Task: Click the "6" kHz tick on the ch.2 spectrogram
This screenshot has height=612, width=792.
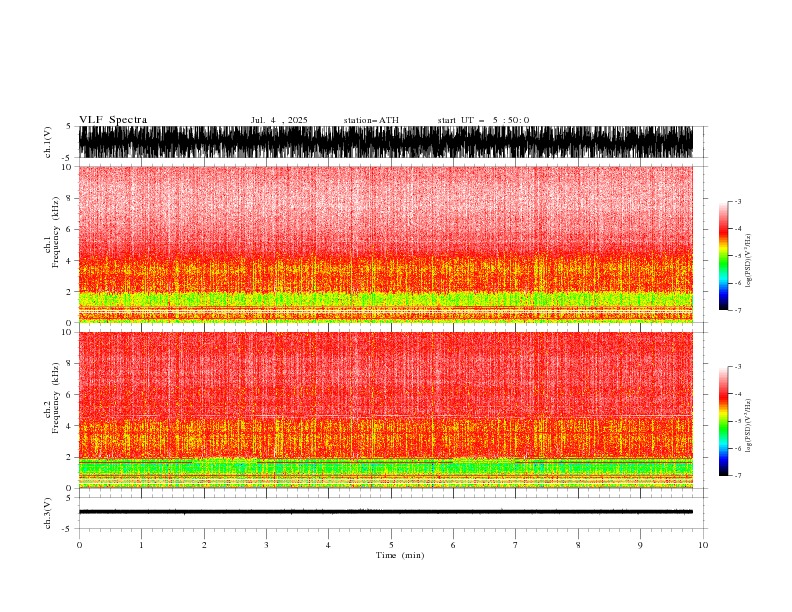Action: coord(70,395)
